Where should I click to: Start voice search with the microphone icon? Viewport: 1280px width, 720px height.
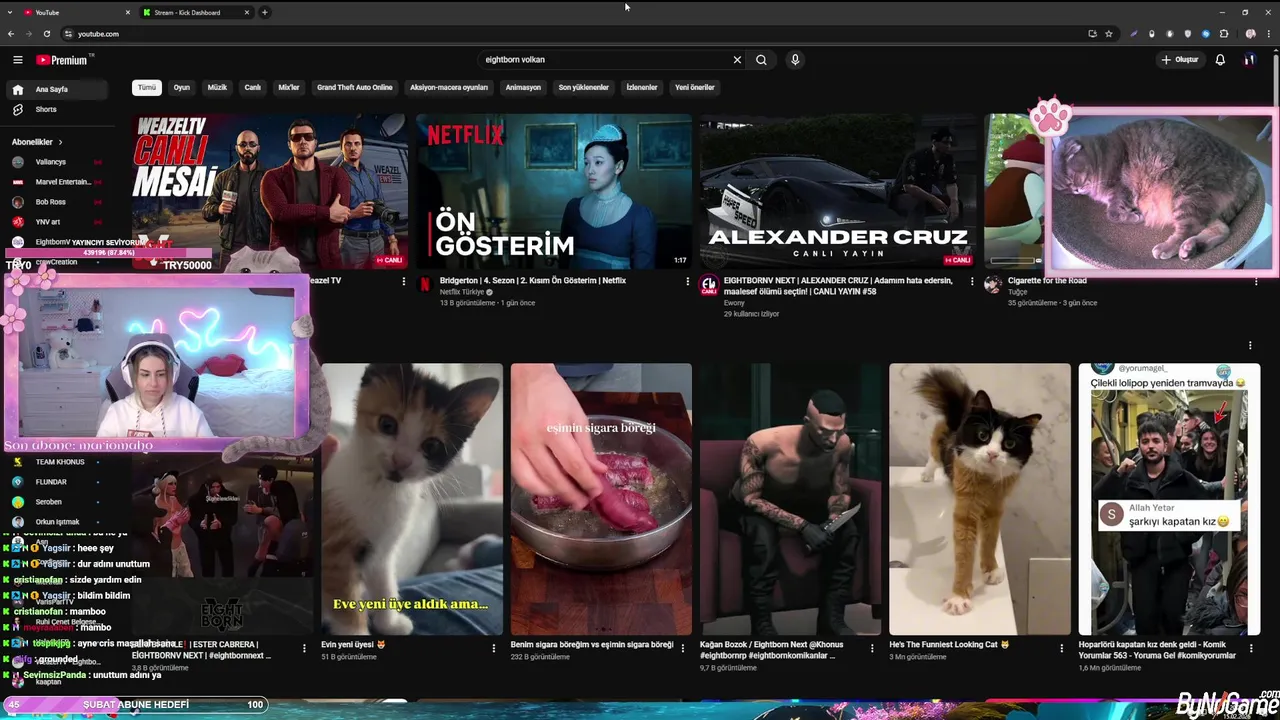tap(795, 60)
